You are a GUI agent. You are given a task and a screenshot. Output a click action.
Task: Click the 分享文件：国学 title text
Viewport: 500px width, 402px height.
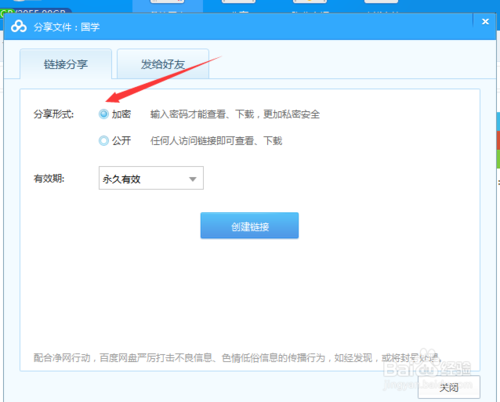(x=67, y=27)
